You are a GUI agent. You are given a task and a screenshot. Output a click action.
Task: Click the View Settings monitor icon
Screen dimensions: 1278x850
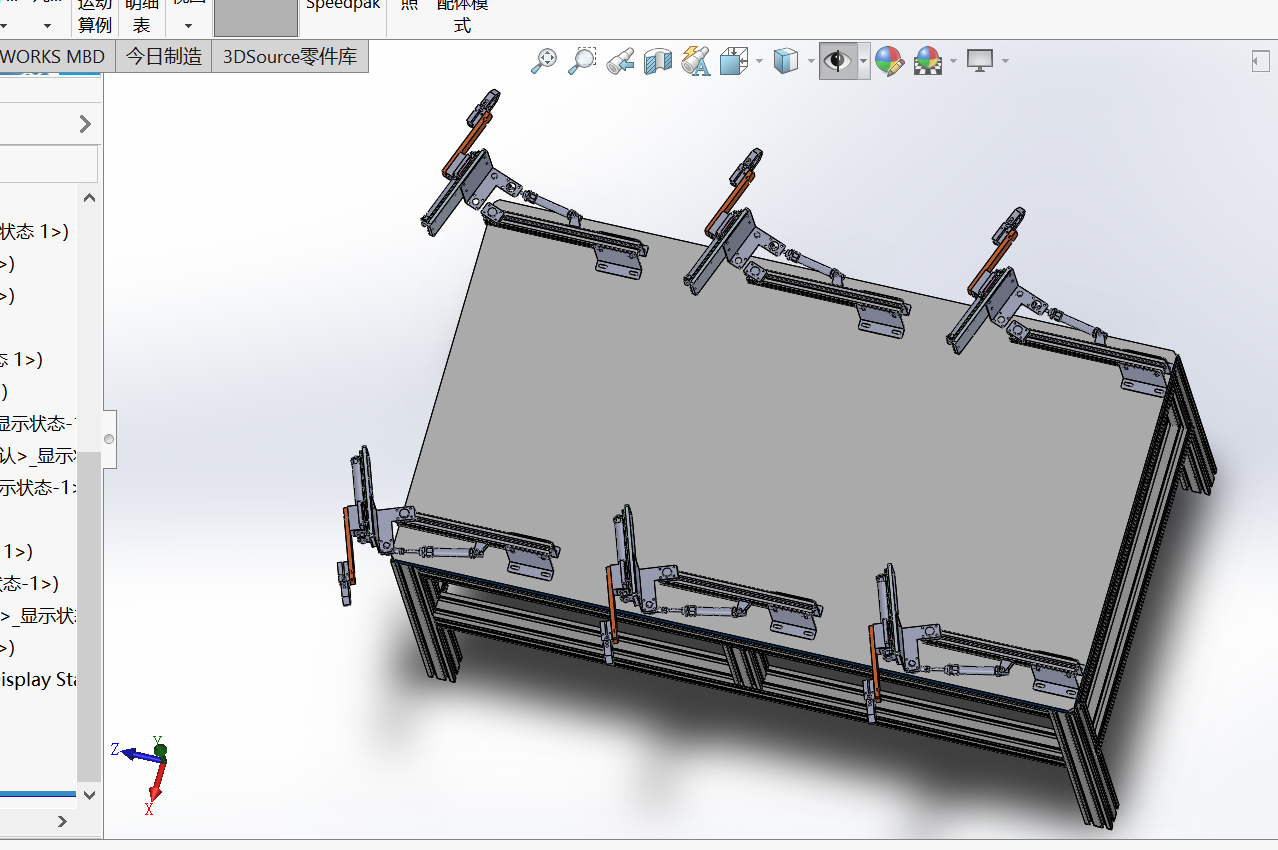(x=980, y=61)
